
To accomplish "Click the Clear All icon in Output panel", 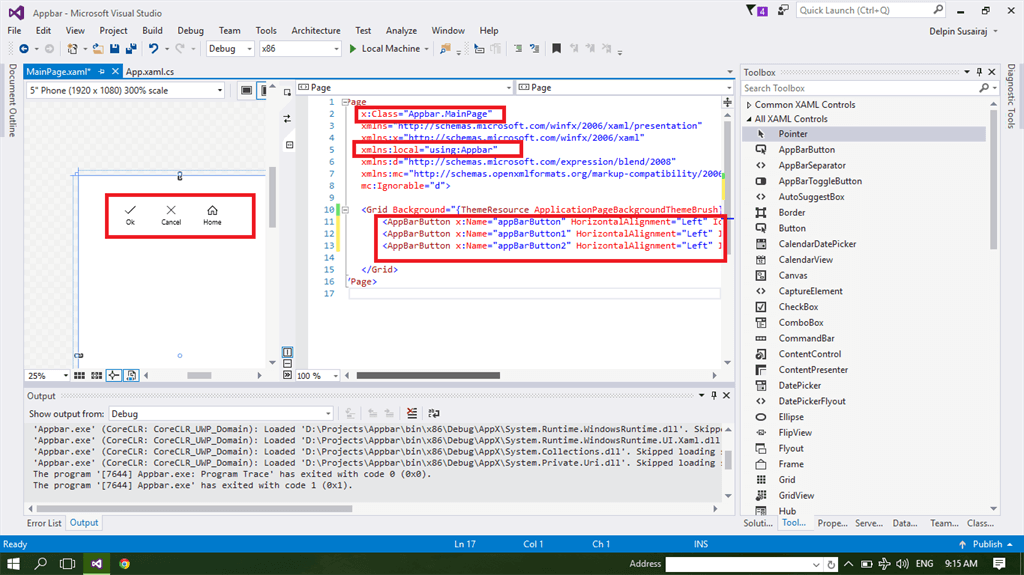I will (x=413, y=413).
